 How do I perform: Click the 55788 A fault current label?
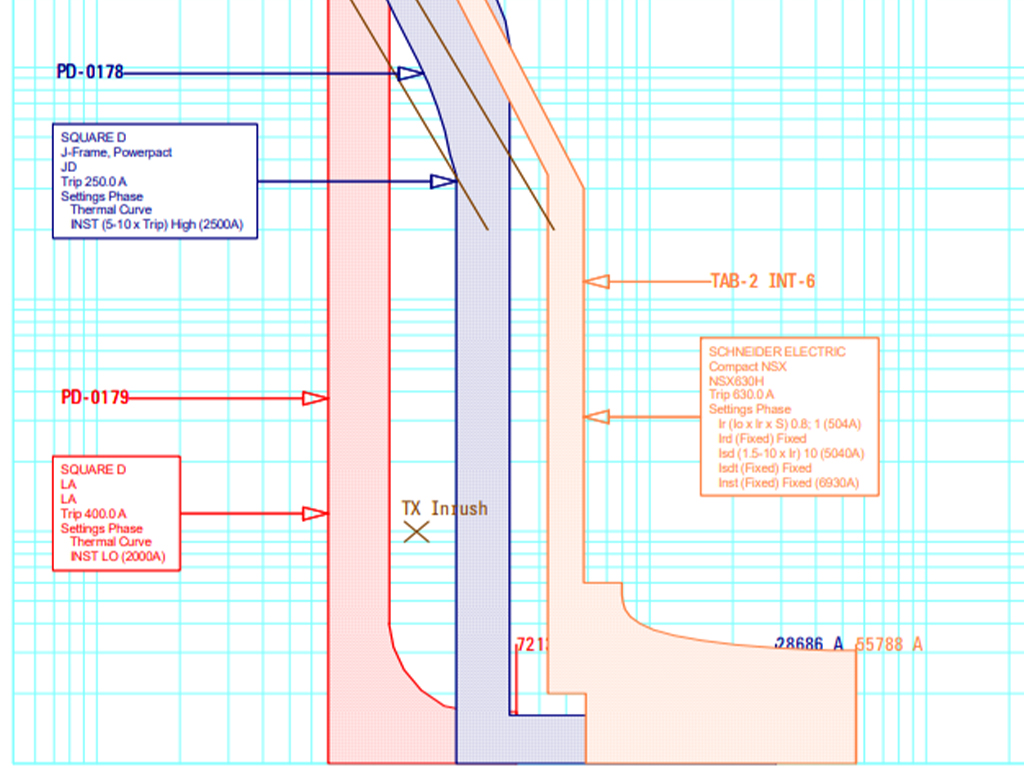tap(889, 645)
